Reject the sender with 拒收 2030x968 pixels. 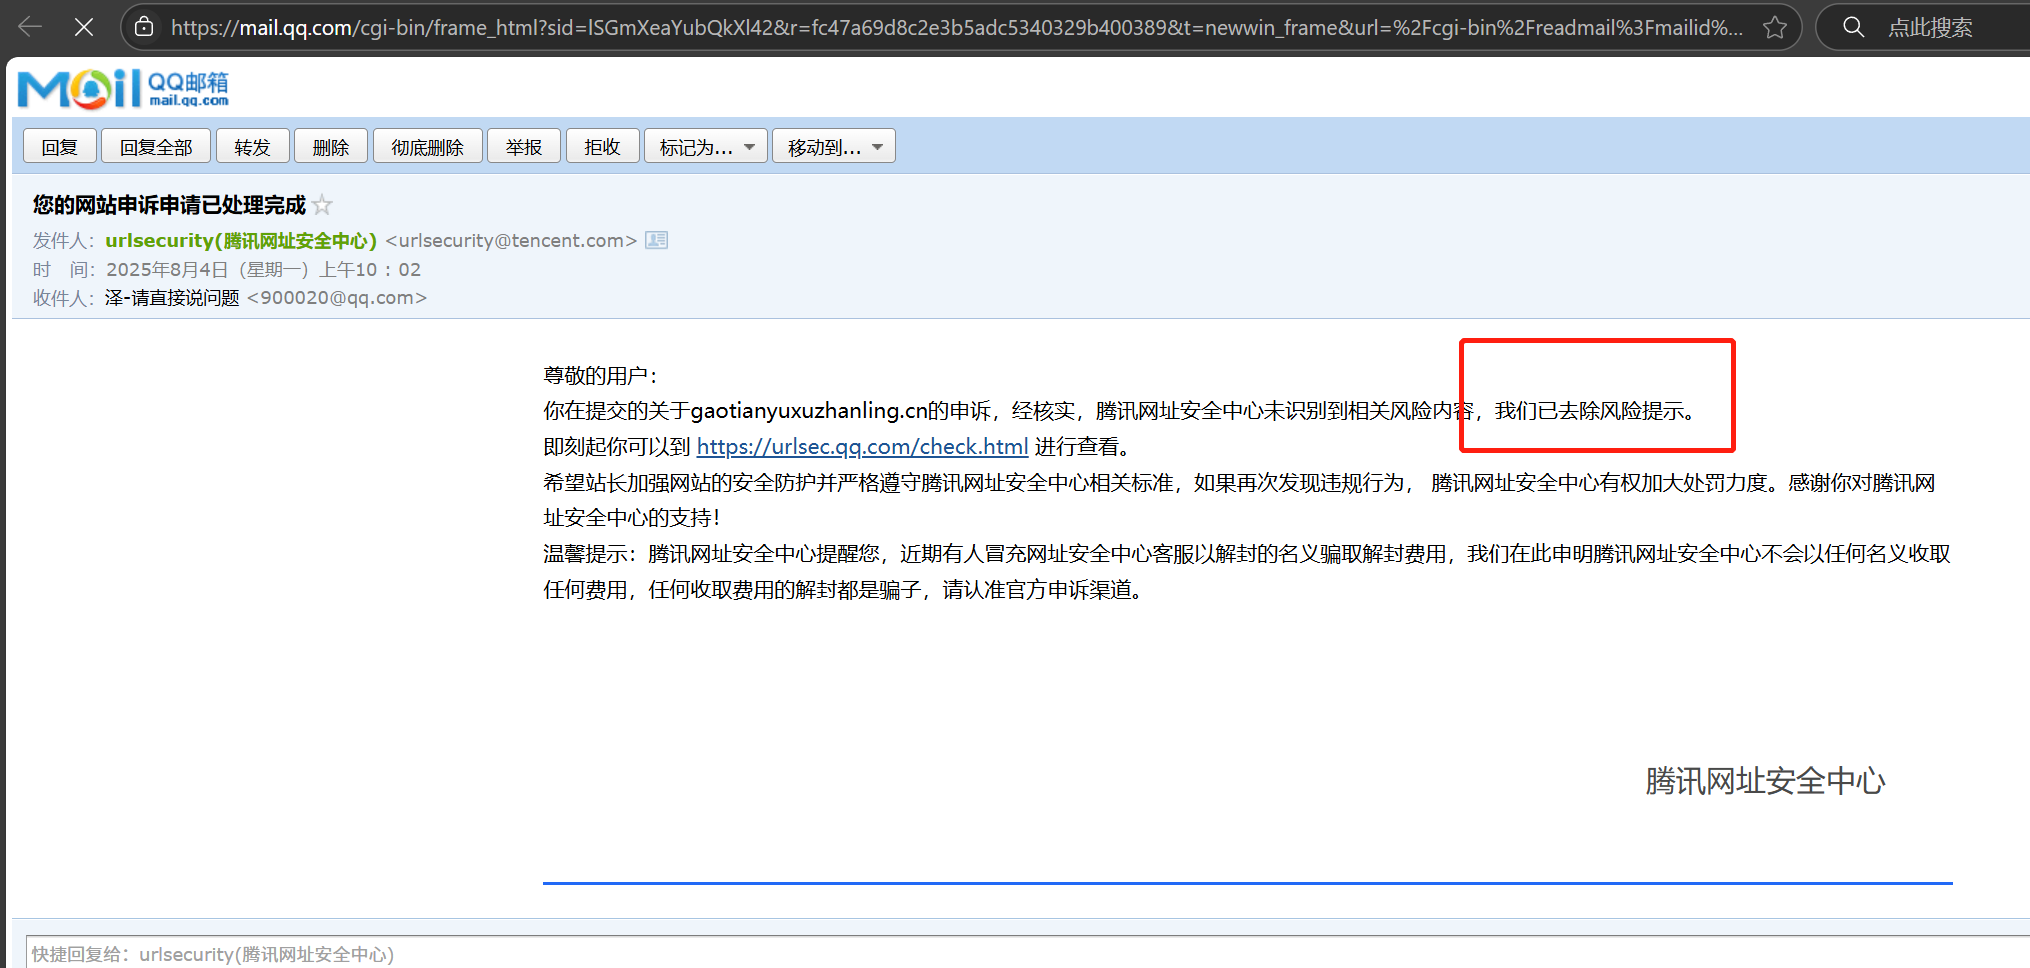602,147
